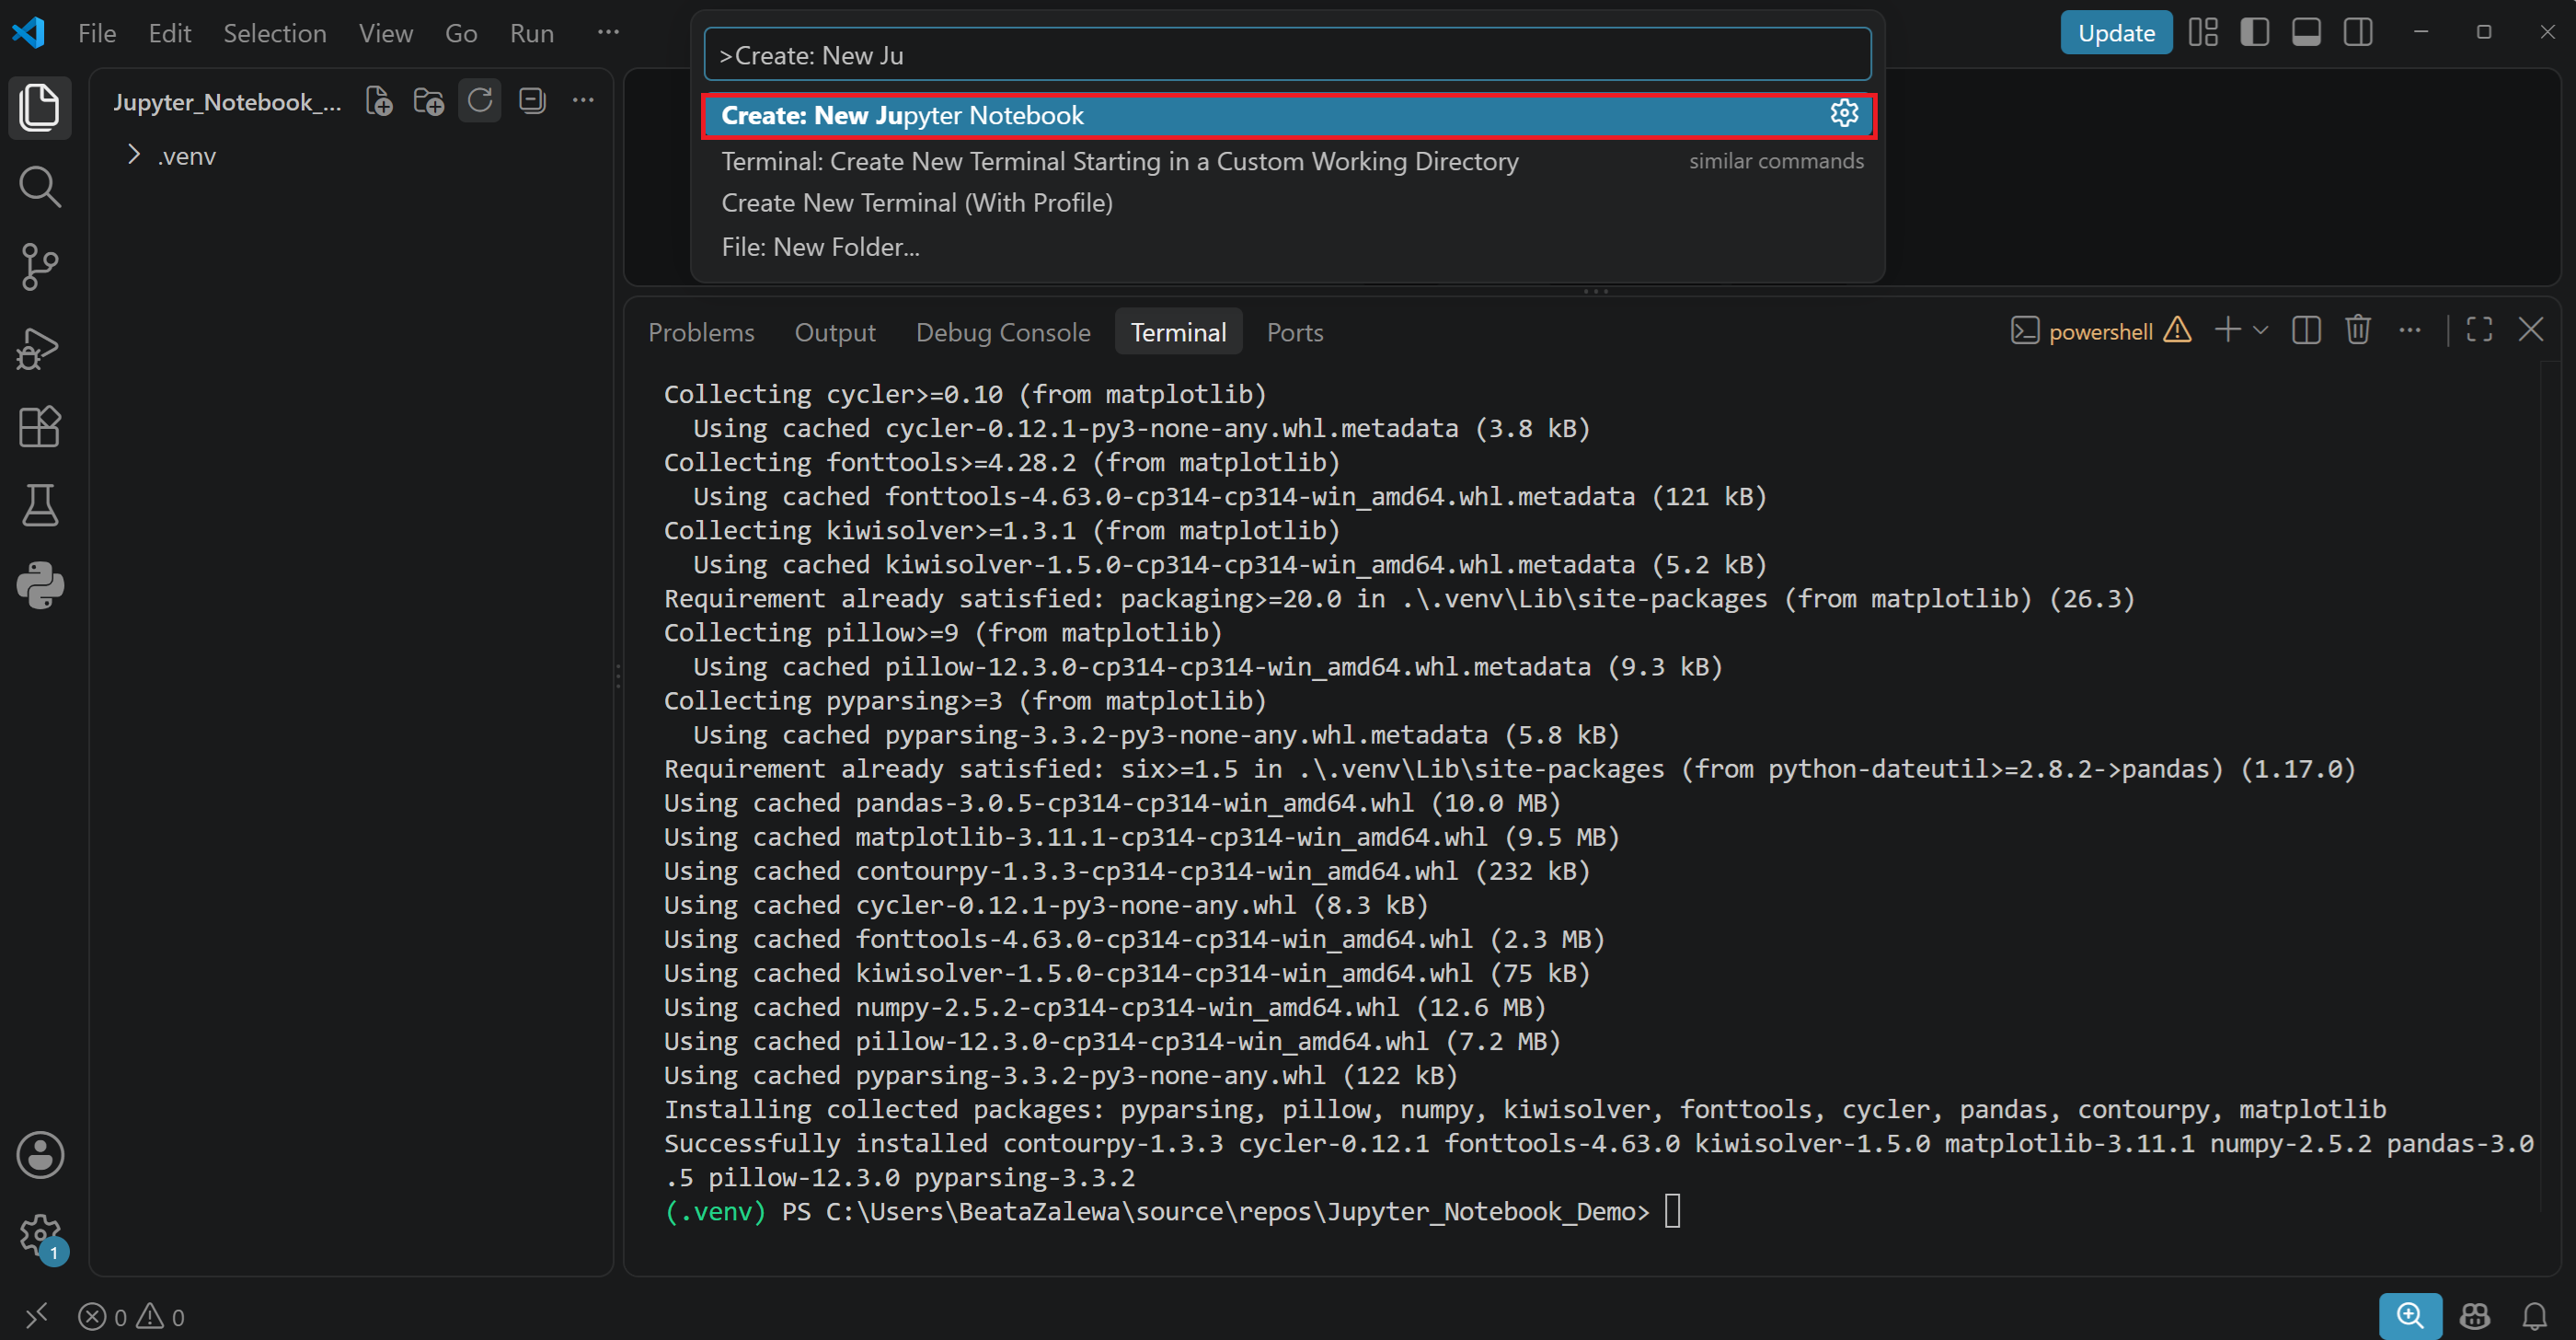Open the Accounts menu icon
Image resolution: width=2576 pixels, height=1340 pixels.
(x=40, y=1155)
